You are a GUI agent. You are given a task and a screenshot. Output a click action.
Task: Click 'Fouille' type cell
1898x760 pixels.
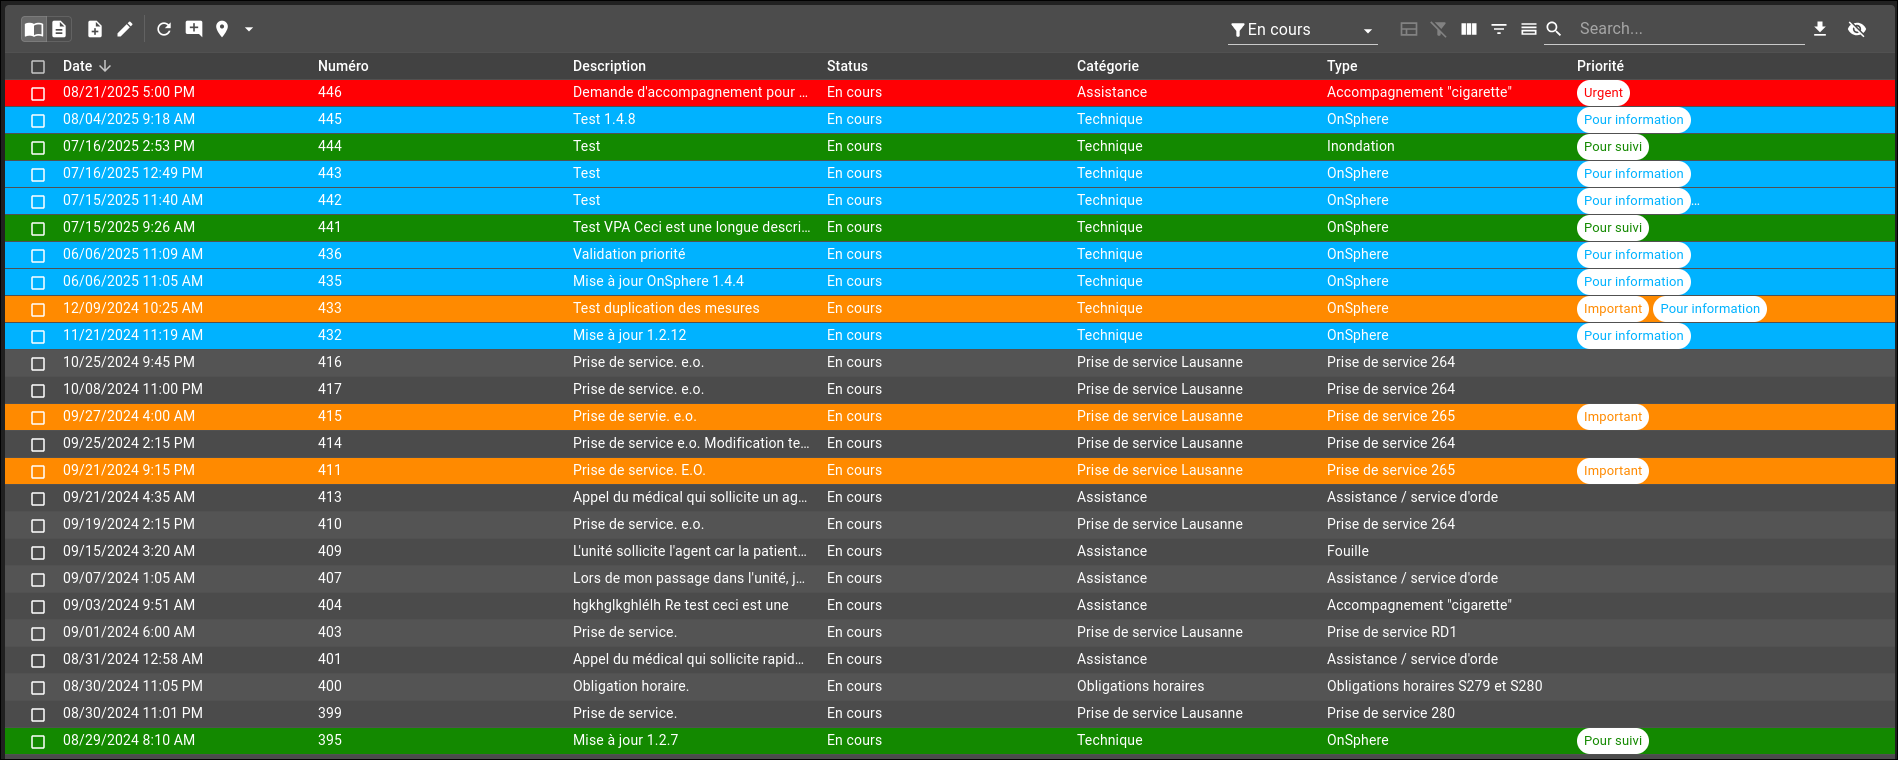(x=1348, y=551)
